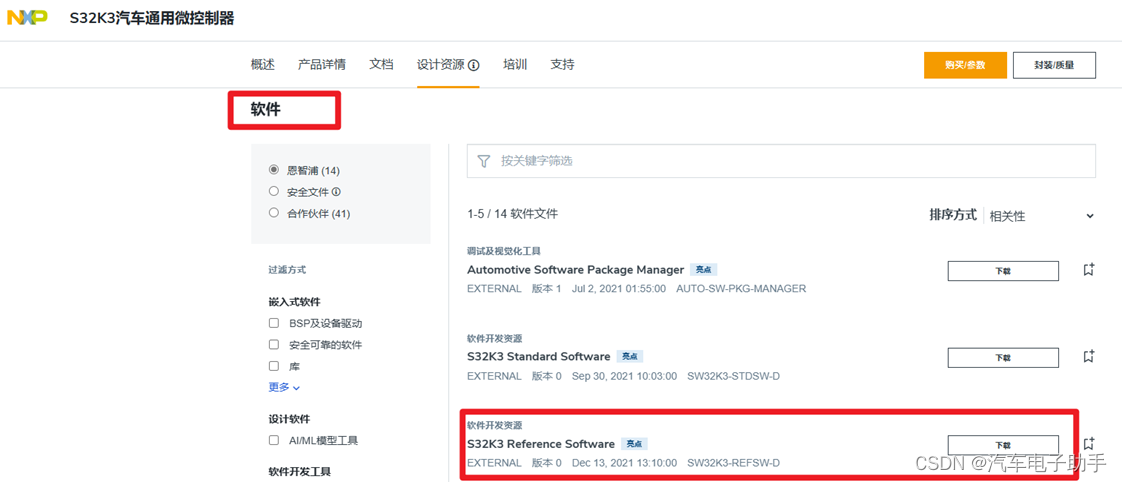Click the S32K3汽车通用微控制器 page title

[x=152, y=19]
